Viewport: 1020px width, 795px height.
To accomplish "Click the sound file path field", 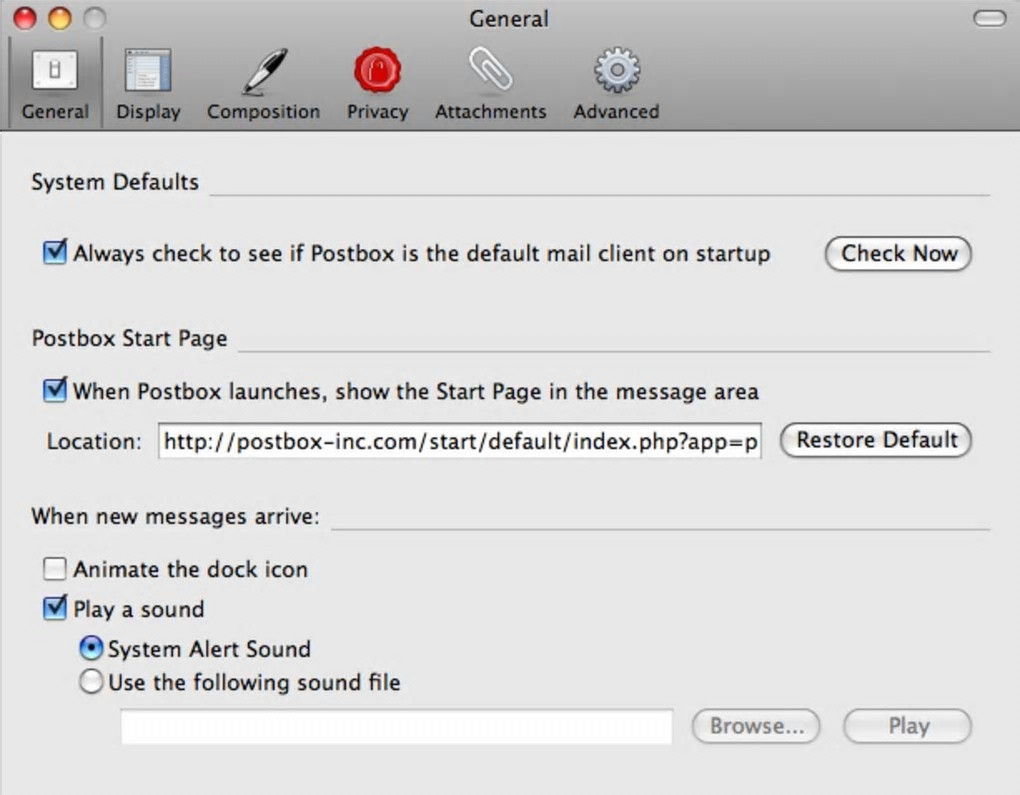I will pos(397,726).
